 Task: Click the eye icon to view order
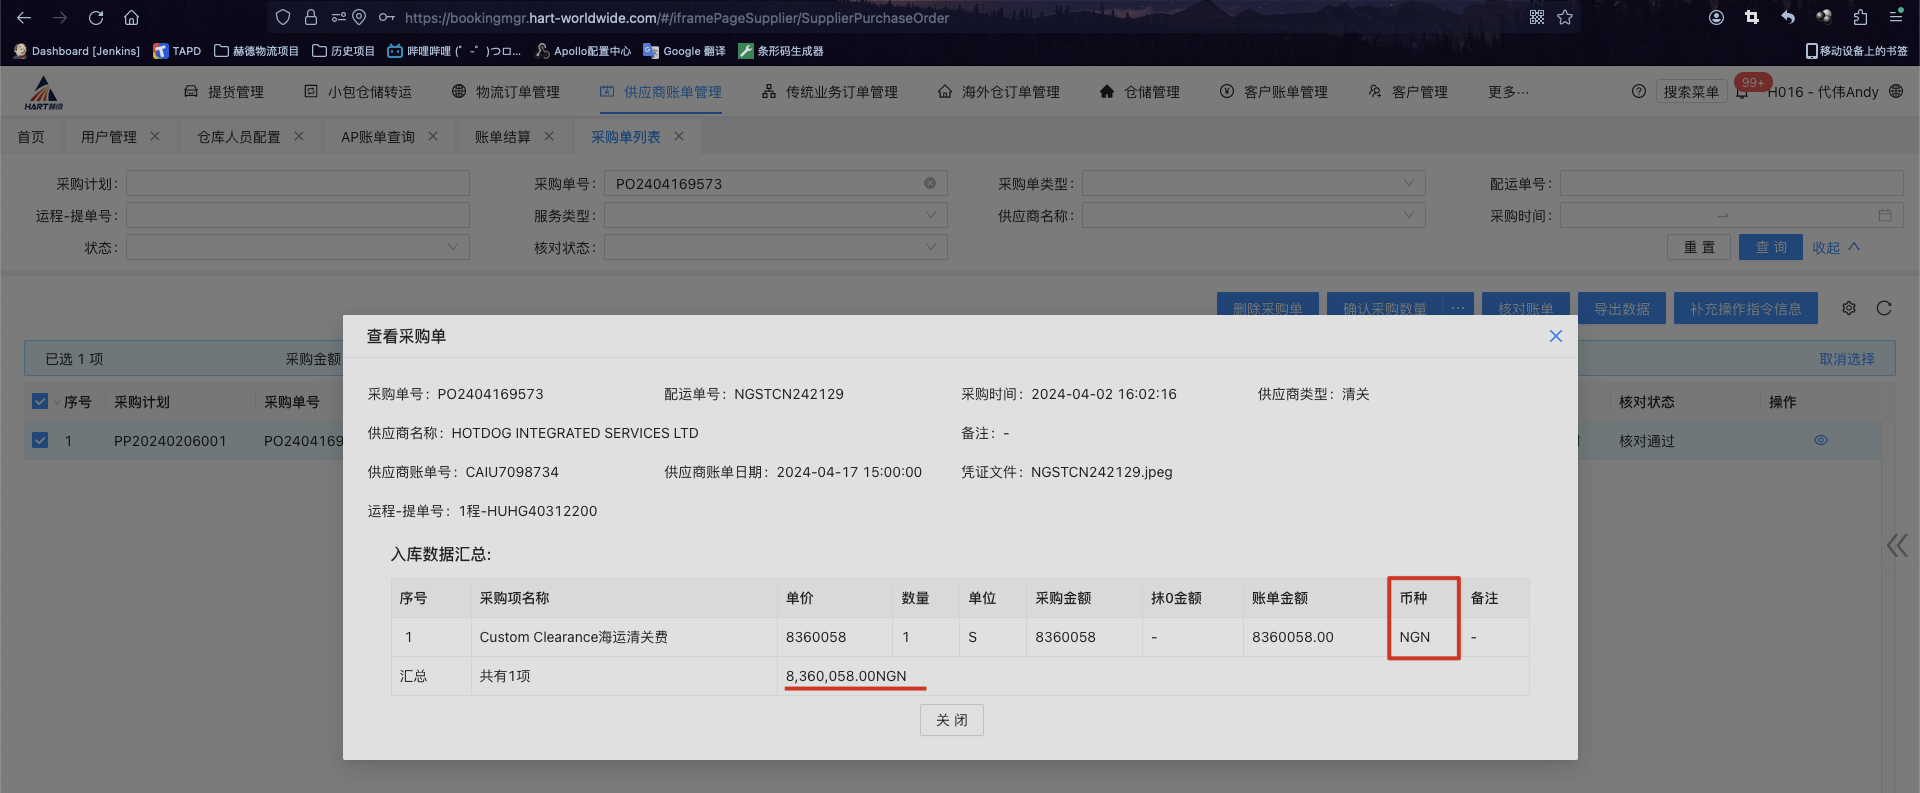point(1821,440)
